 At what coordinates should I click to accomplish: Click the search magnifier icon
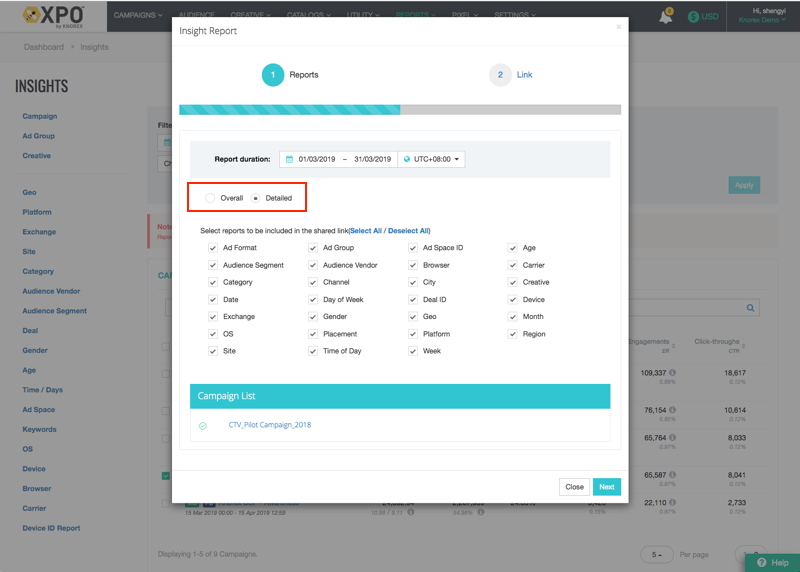point(751,308)
